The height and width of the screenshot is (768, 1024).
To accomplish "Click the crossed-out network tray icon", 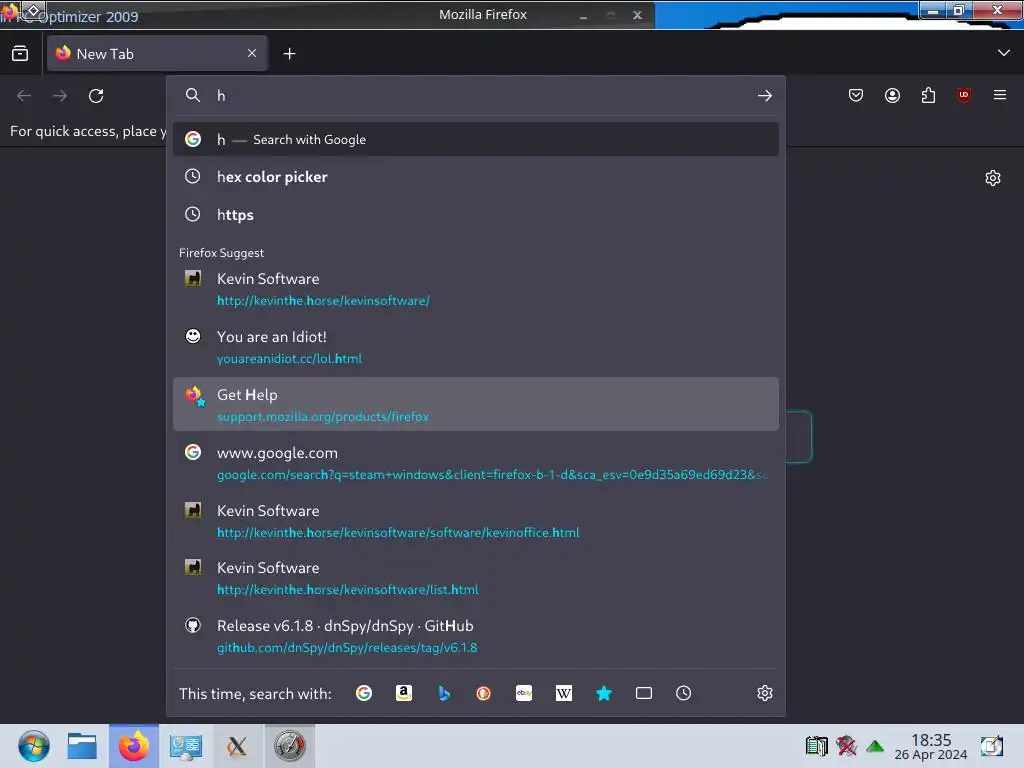I will coord(846,746).
